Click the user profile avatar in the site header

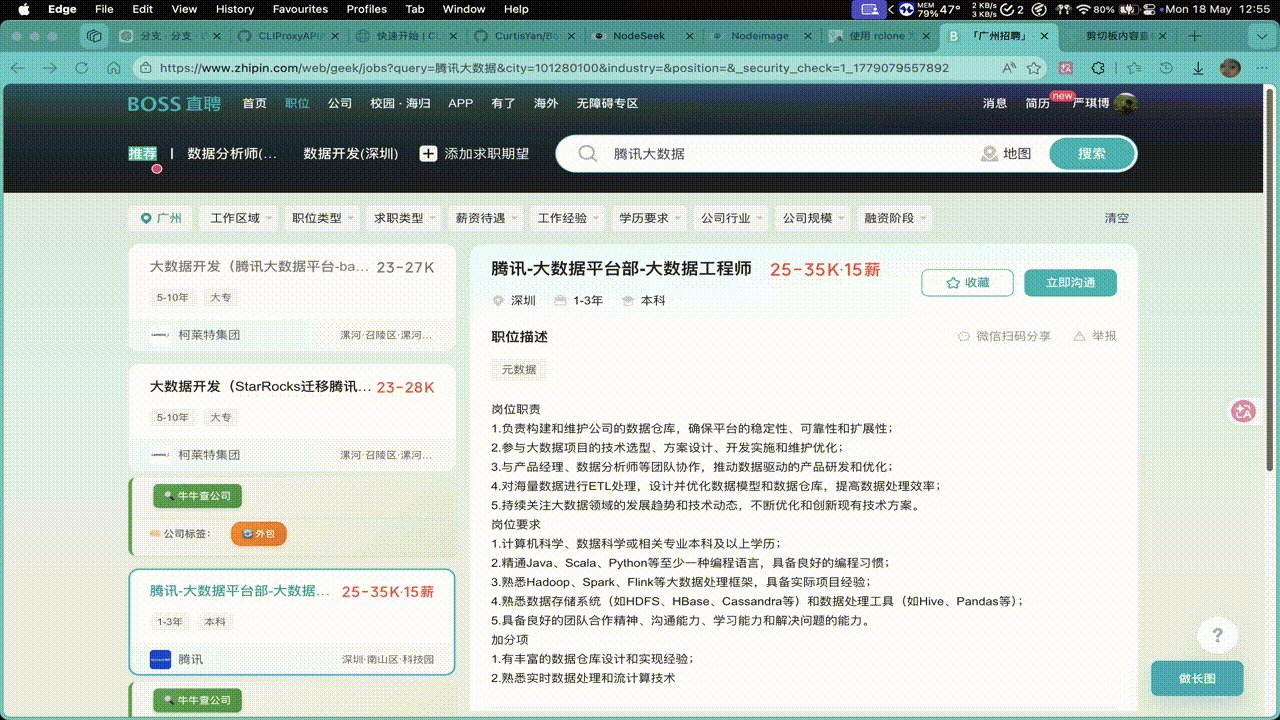click(x=1126, y=104)
